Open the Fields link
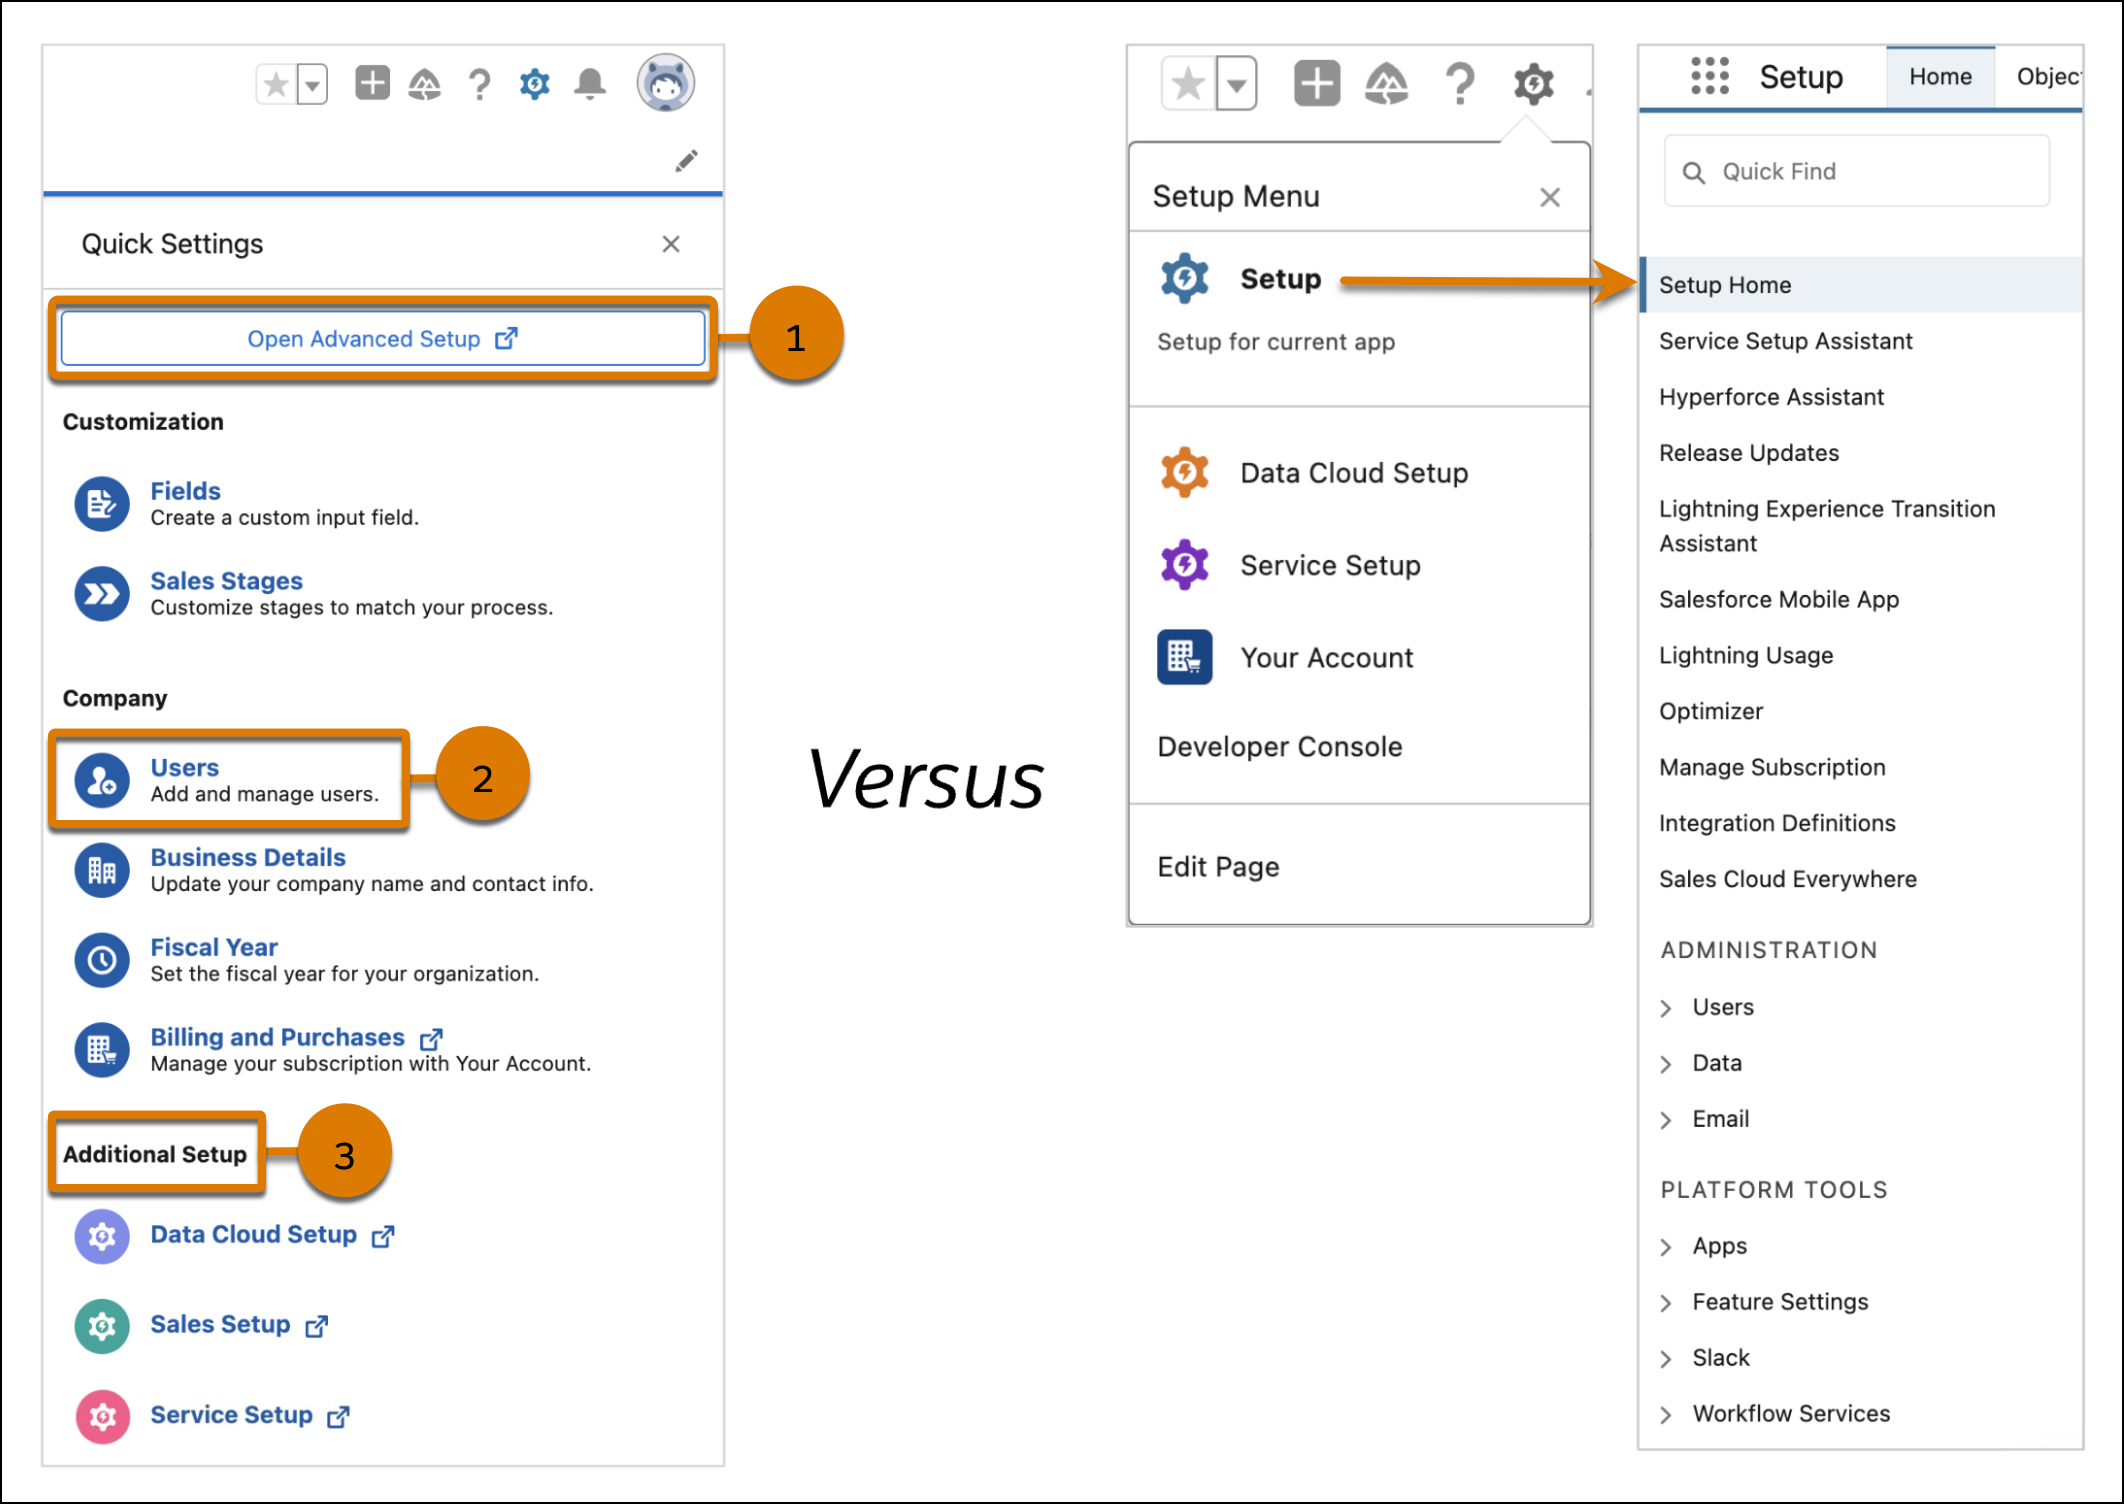2124x1504 pixels. [185, 491]
